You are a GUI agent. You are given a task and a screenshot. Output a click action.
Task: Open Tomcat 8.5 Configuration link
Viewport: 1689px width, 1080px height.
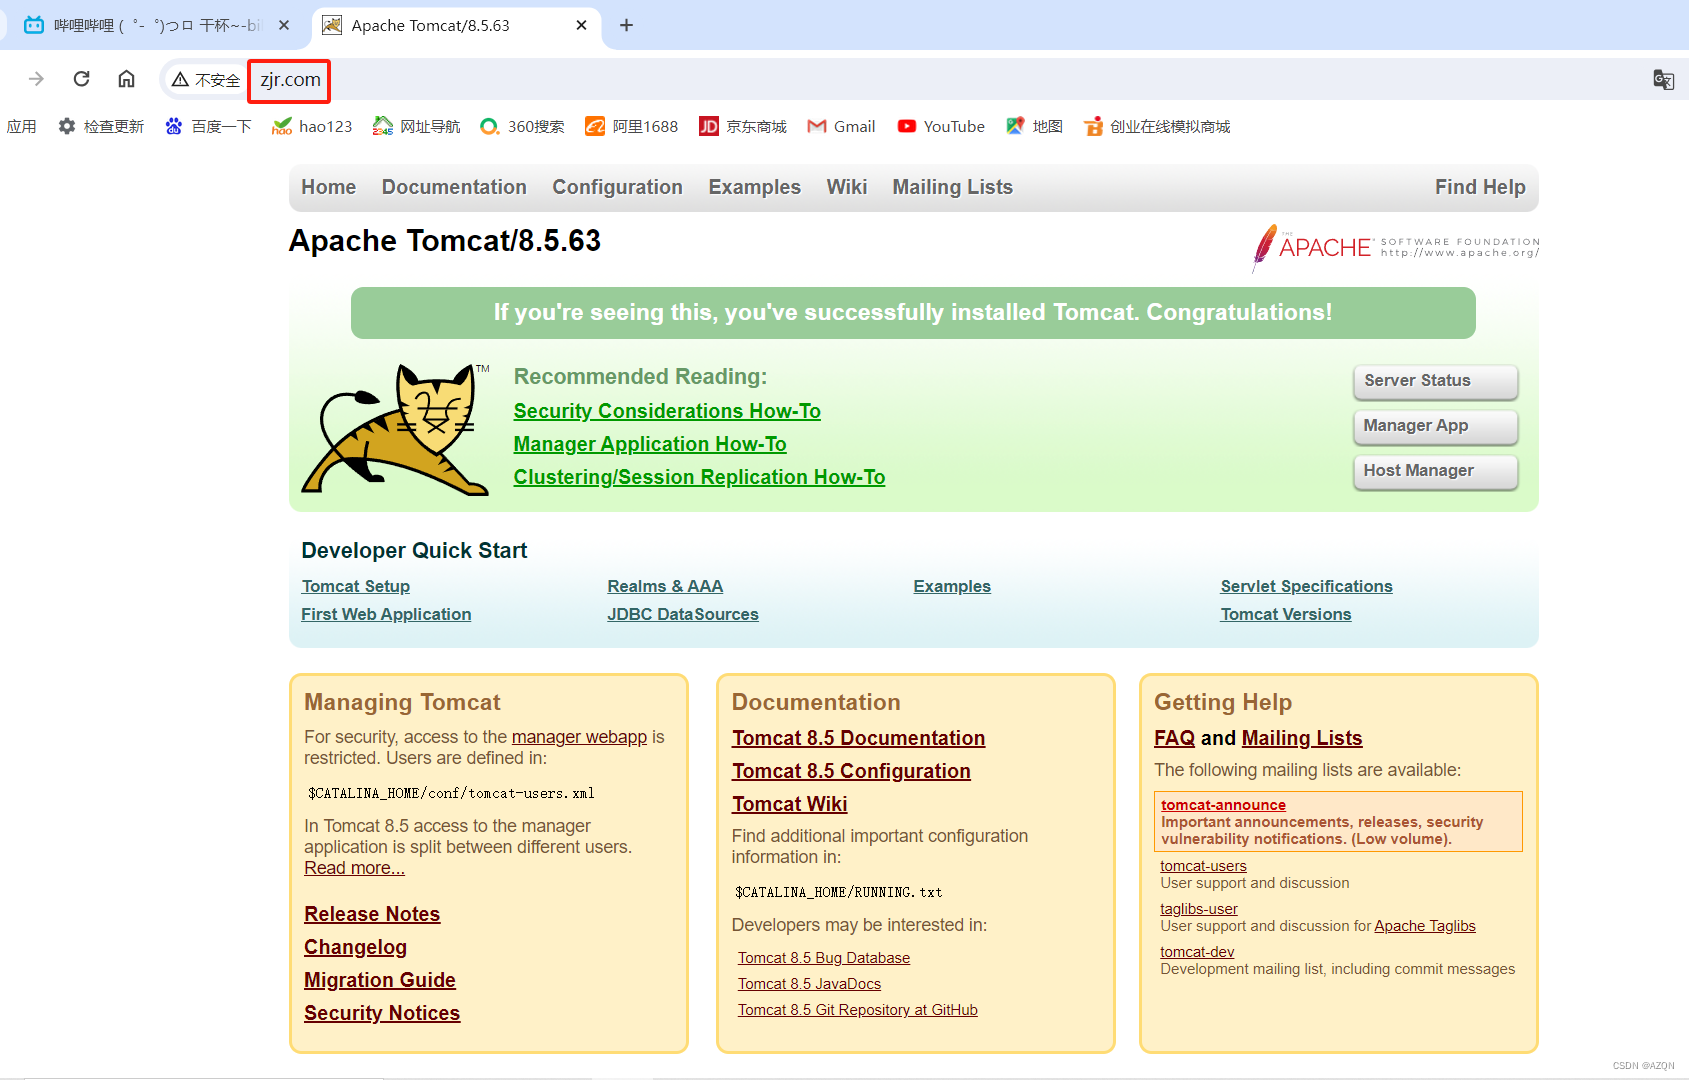[x=851, y=771]
